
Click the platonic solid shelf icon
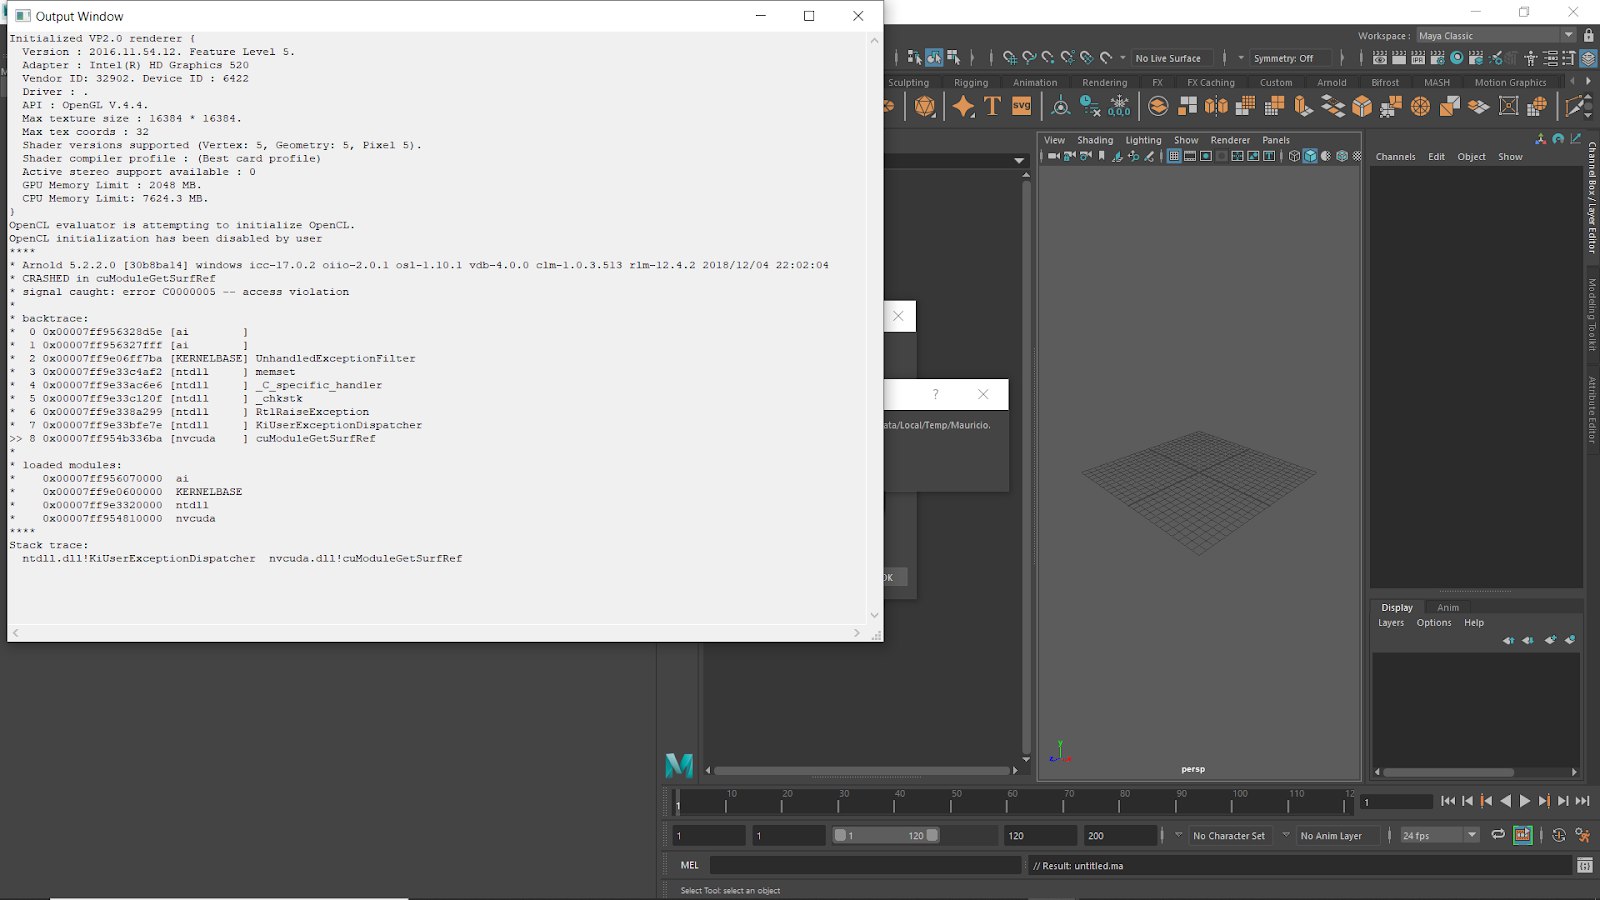(x=925, y=105)
